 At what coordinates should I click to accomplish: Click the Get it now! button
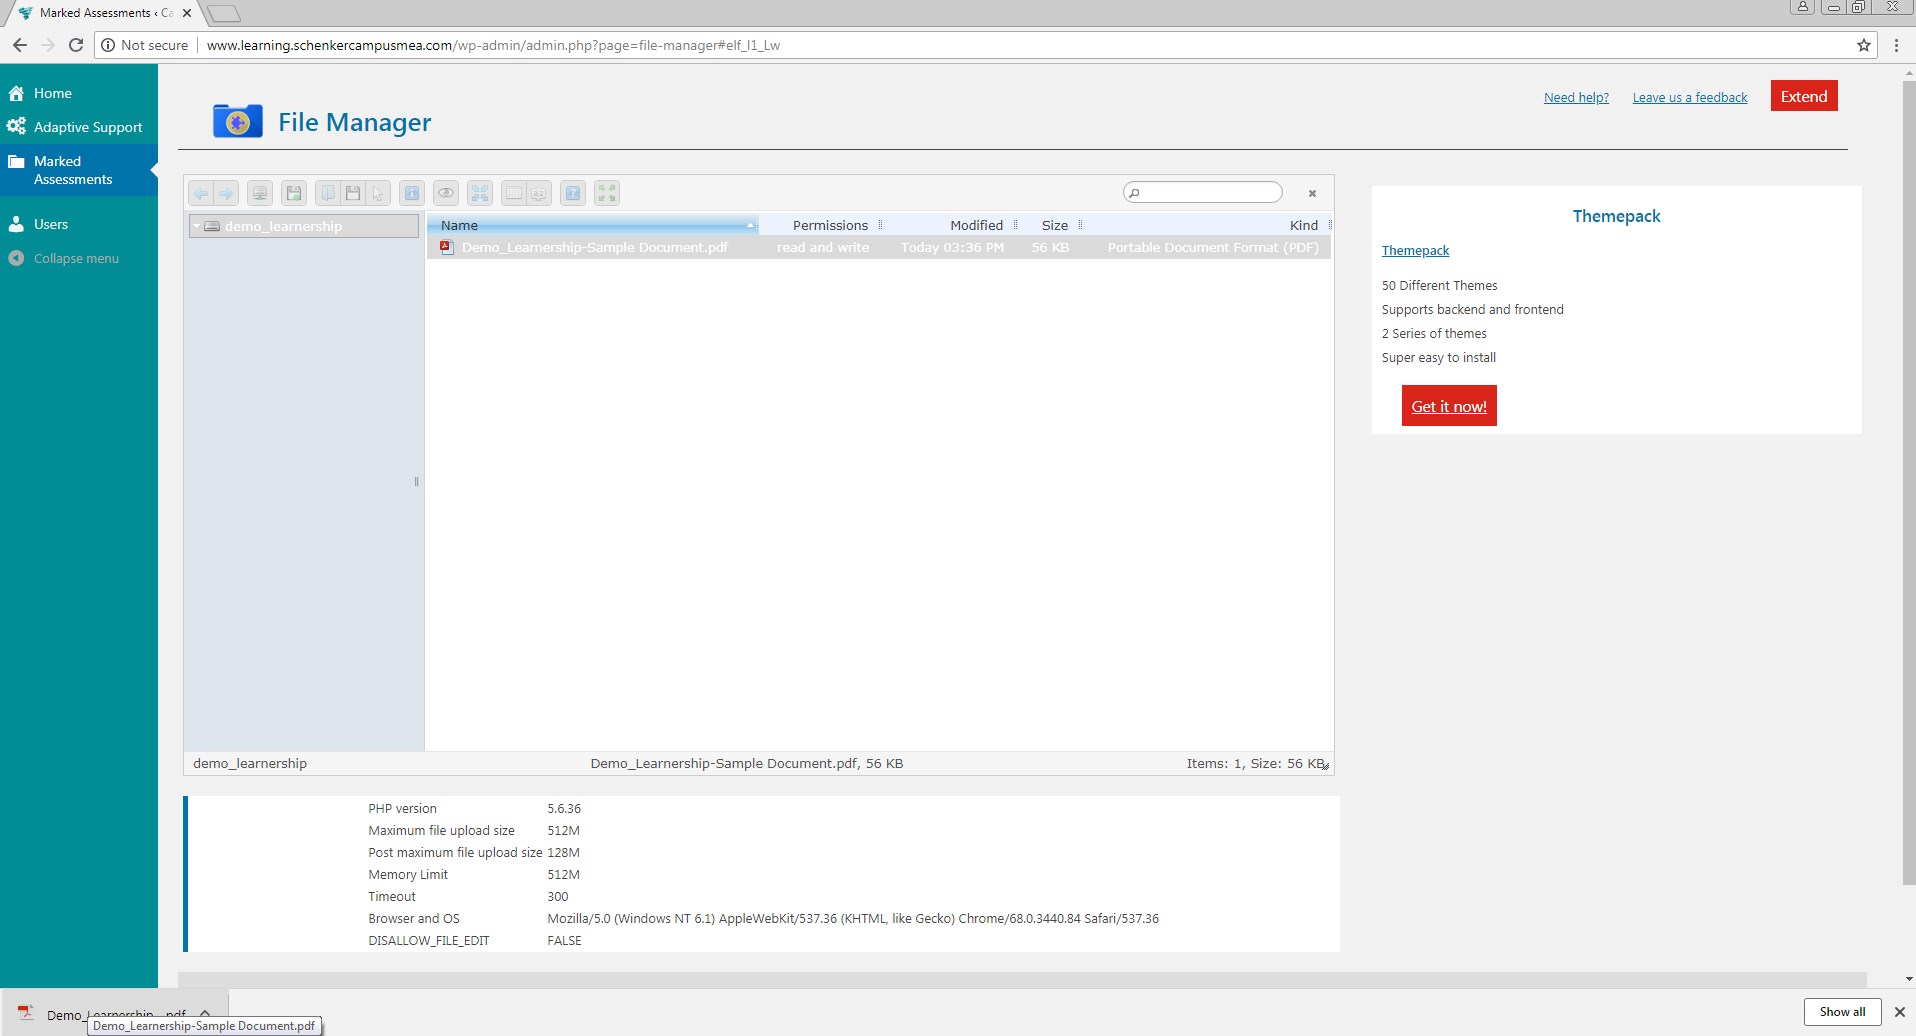pyautogui.click(x=1448, y=406)
